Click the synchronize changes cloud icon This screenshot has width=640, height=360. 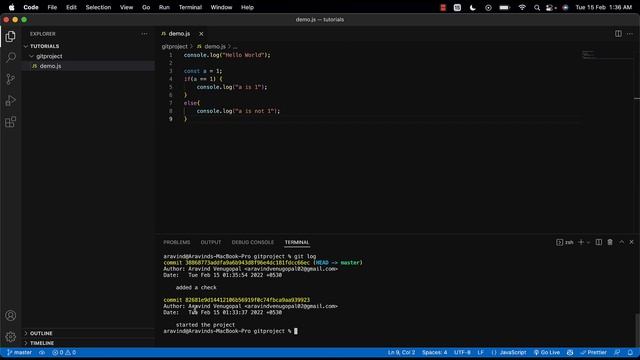(x=42, y=353)
